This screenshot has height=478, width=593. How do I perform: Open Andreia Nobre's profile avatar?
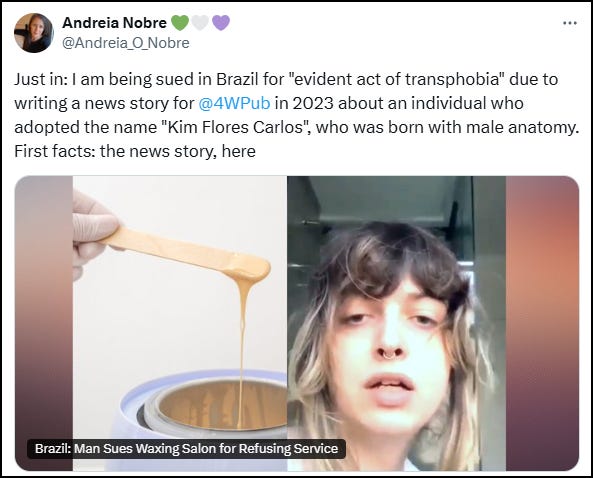34,33
